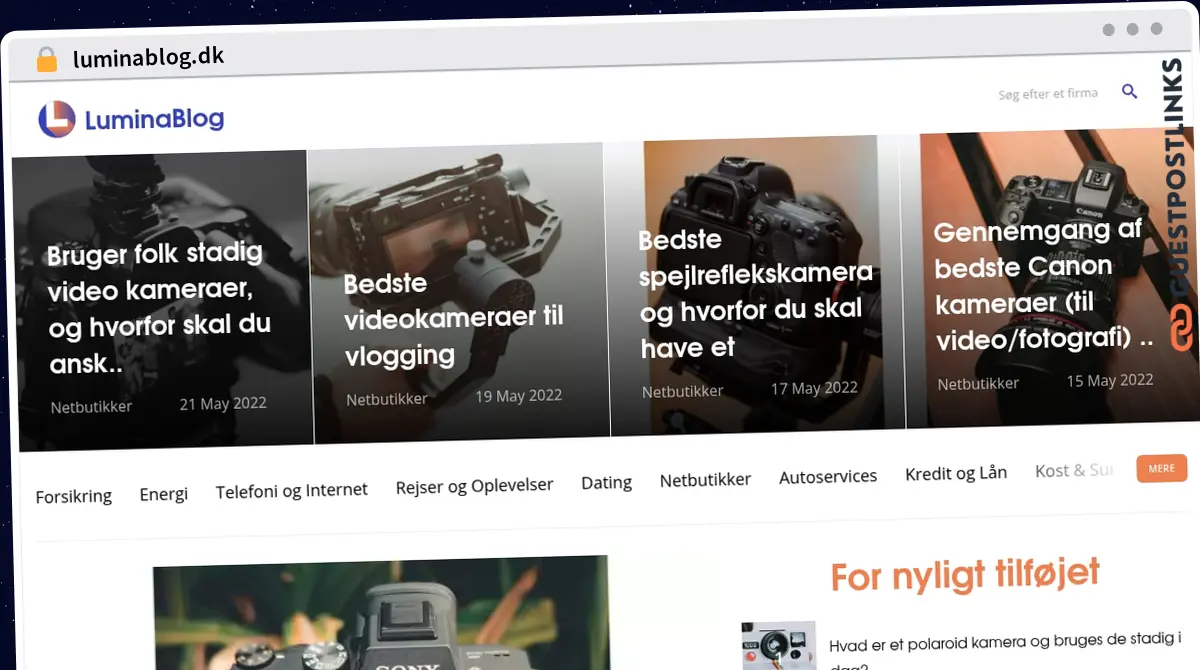Select the Forsikring category
1200x670 pixels.
coord(74,496)
